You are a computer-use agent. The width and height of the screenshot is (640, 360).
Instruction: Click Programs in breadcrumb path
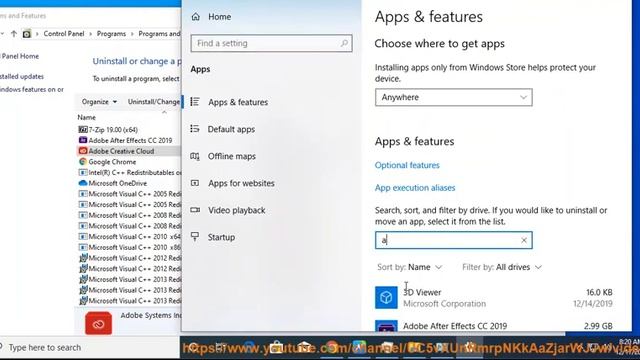[111, 34]
